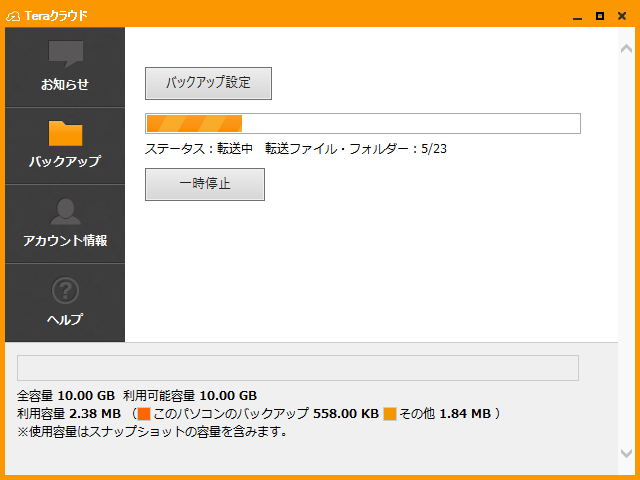Select the バックアップ sidebar label
Viewport: 640px width, 480px height.
[65, 161]
